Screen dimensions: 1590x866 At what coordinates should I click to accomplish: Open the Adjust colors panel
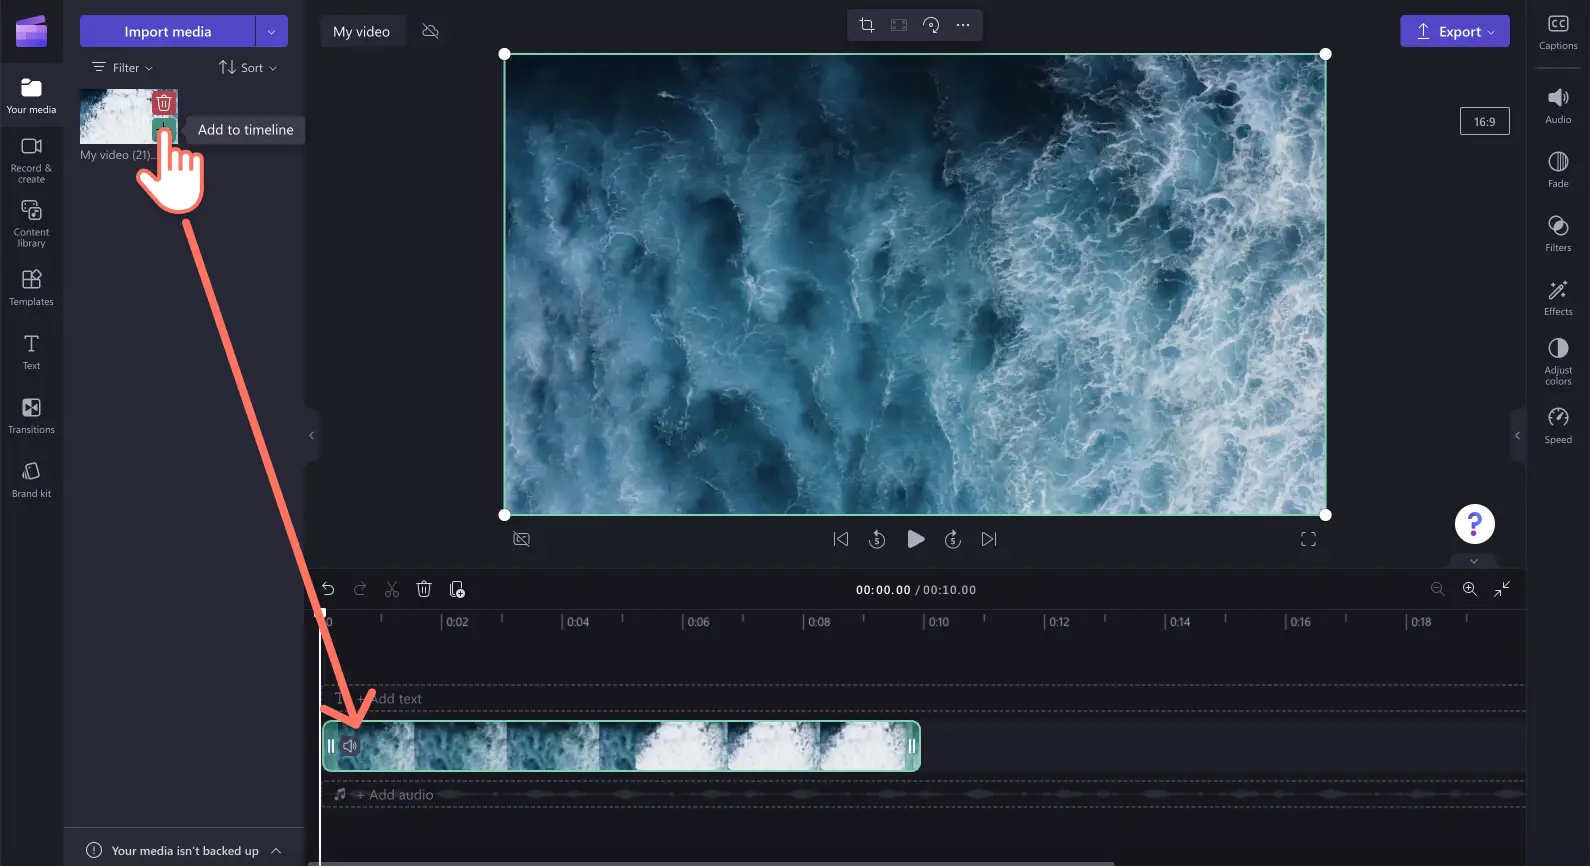click(1558, 361)
